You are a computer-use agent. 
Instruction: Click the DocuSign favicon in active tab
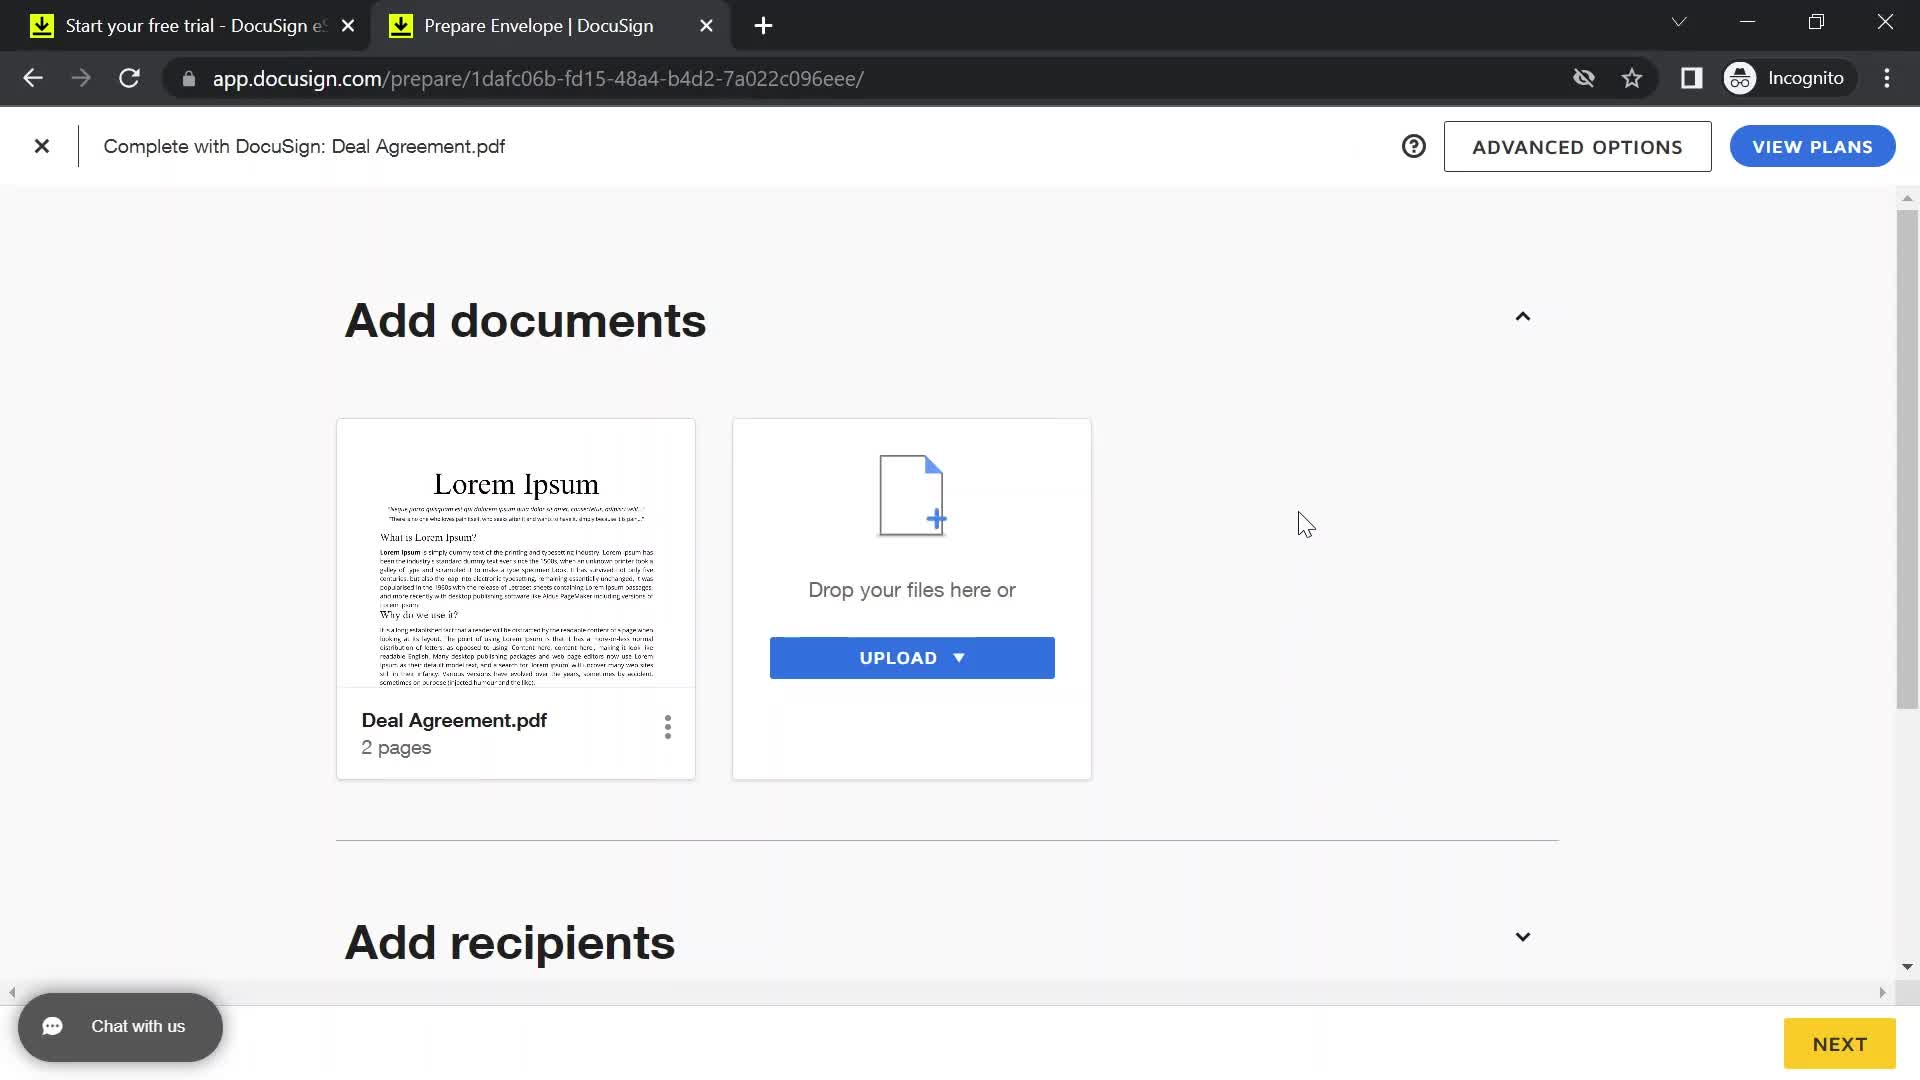[401, 25]
